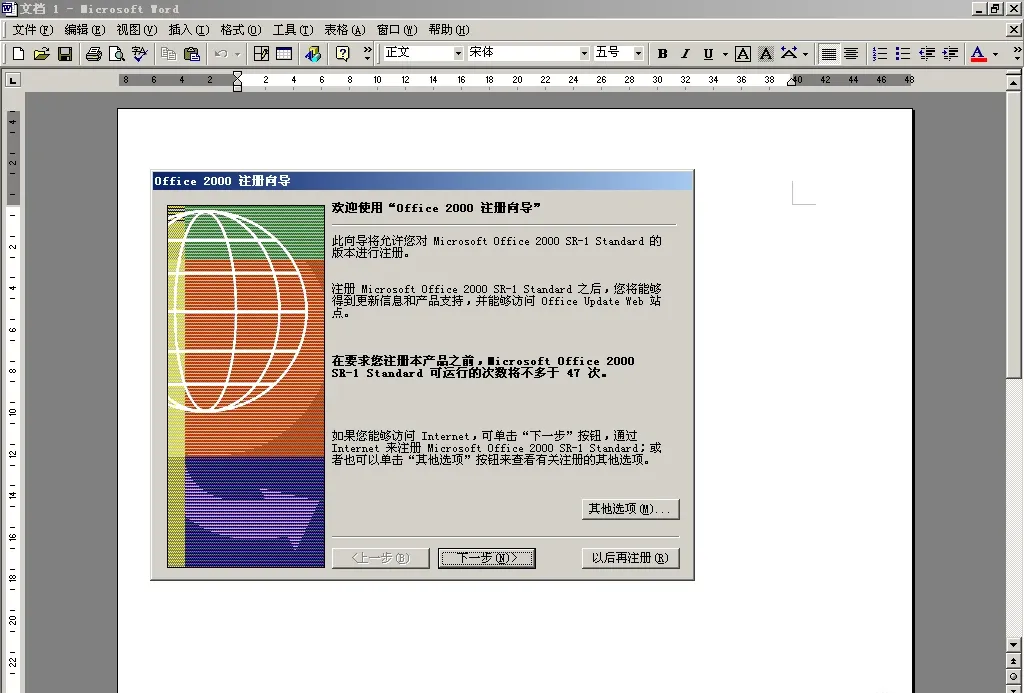The height and width of the screenshot is (693, 1024).
Task: Click the tab stop selector on ruler
Action: tap(12, 80)
